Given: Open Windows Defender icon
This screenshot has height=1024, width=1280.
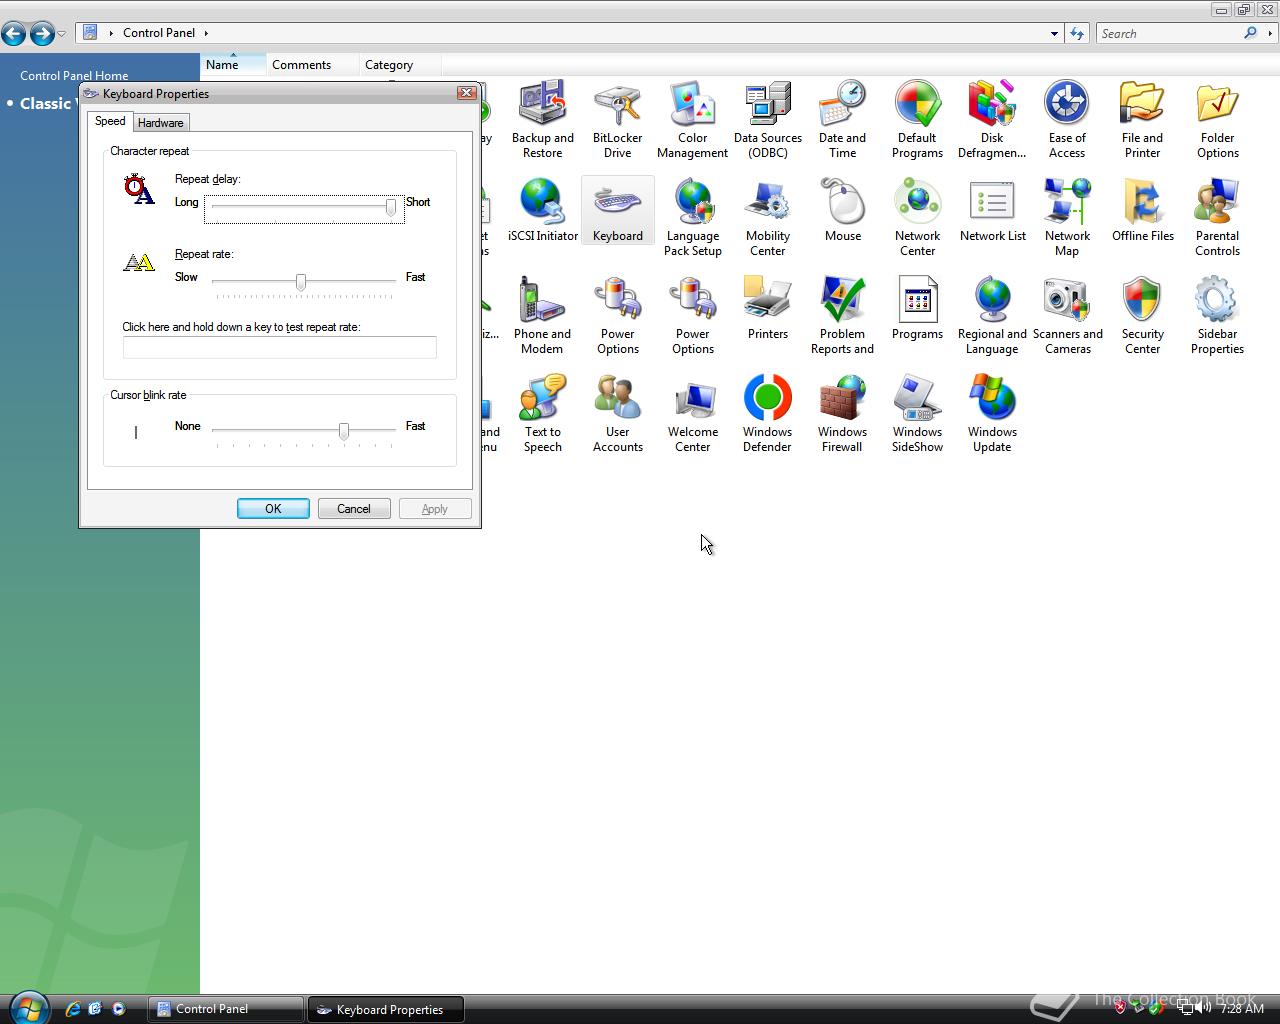Looking at the screenshot, I should 767,414.
